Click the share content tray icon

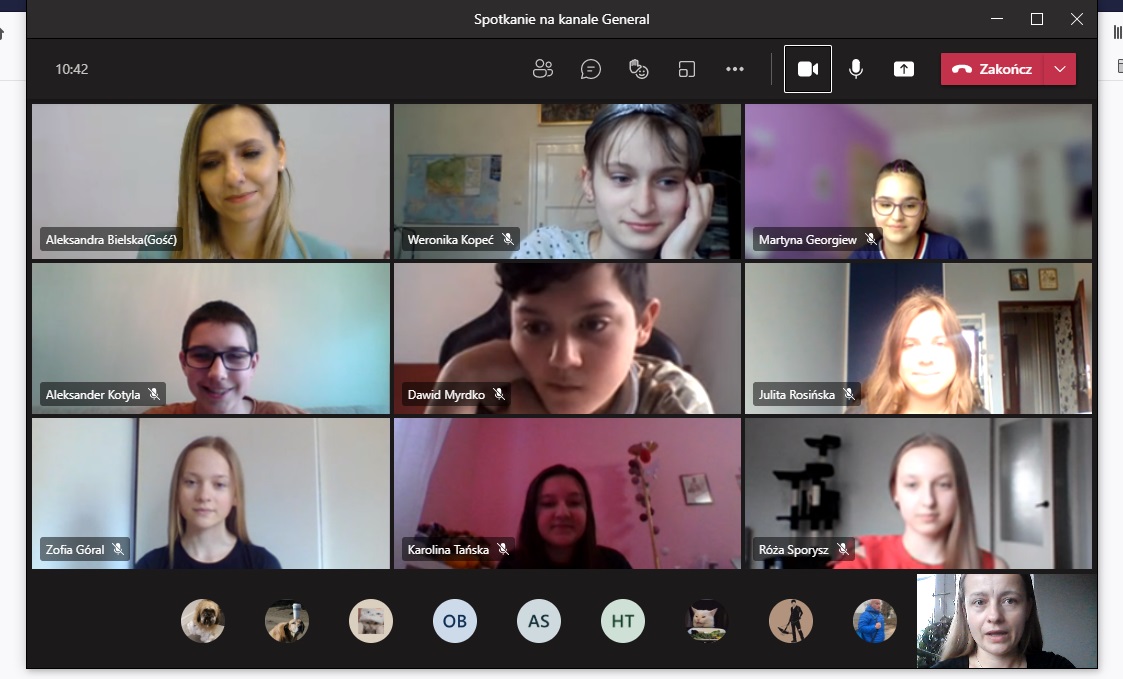(904, 69)
